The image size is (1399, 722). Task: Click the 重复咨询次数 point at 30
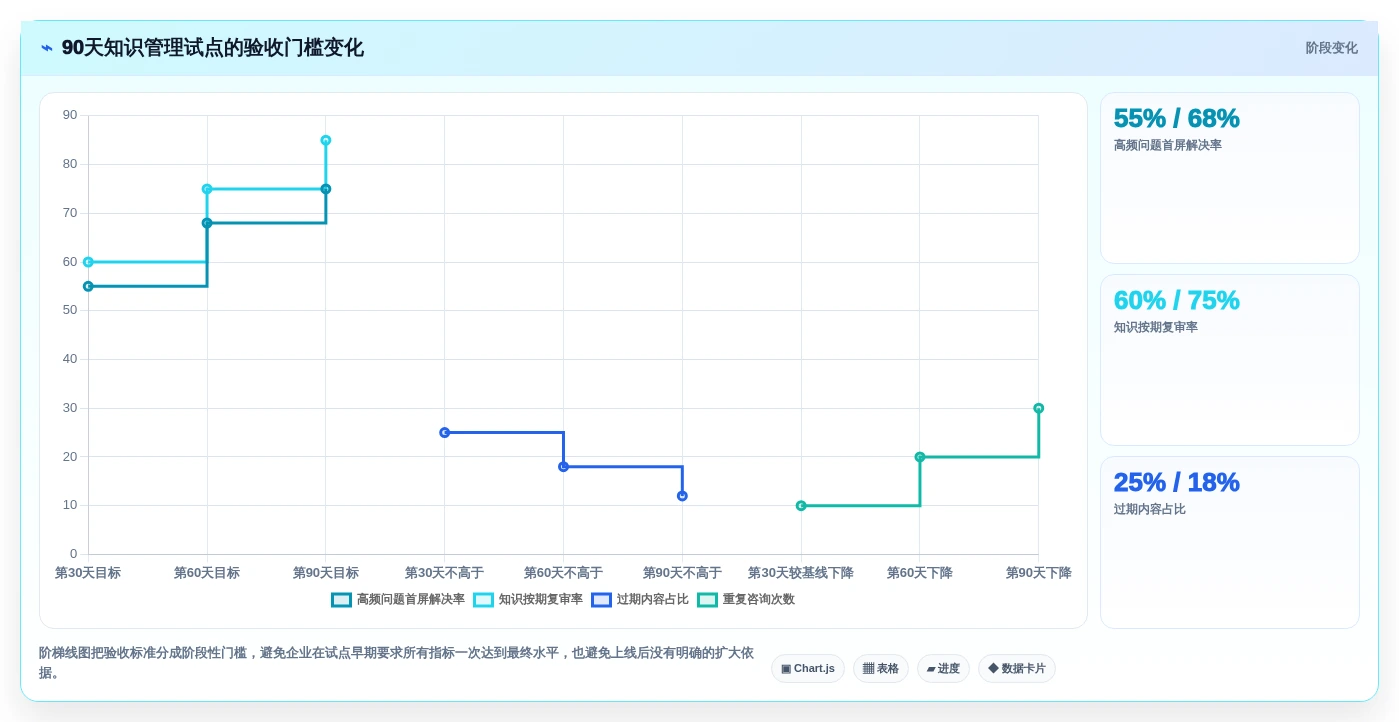point(1039,408)
